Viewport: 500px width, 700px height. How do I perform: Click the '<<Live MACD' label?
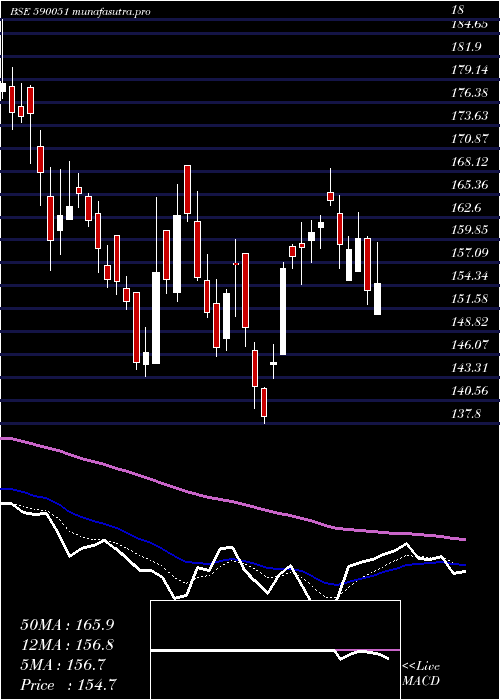tap(421, 674)
